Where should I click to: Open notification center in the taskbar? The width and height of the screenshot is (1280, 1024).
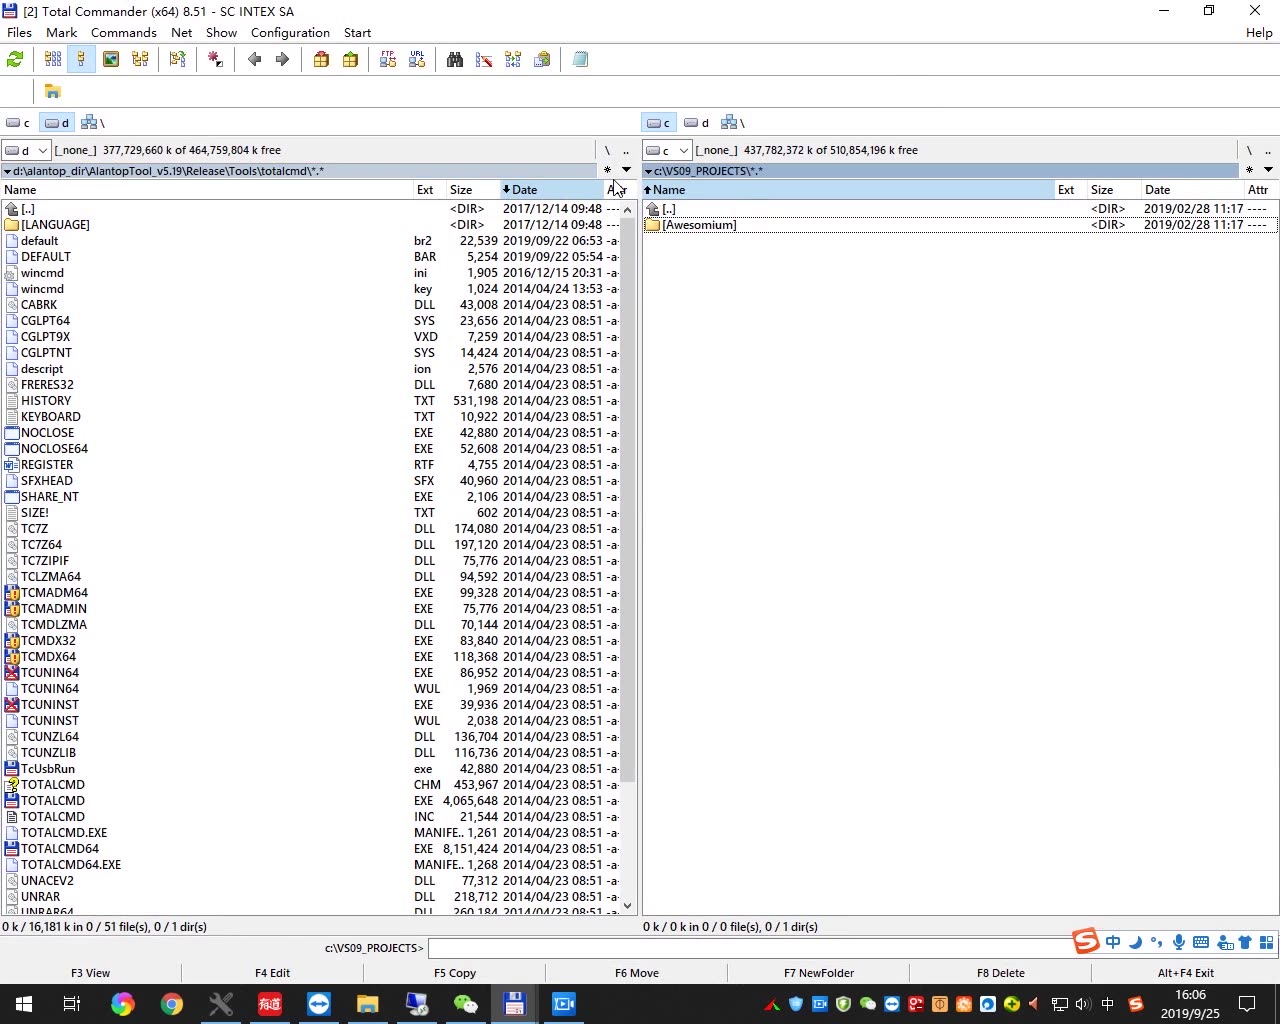click(1247, 1004)
